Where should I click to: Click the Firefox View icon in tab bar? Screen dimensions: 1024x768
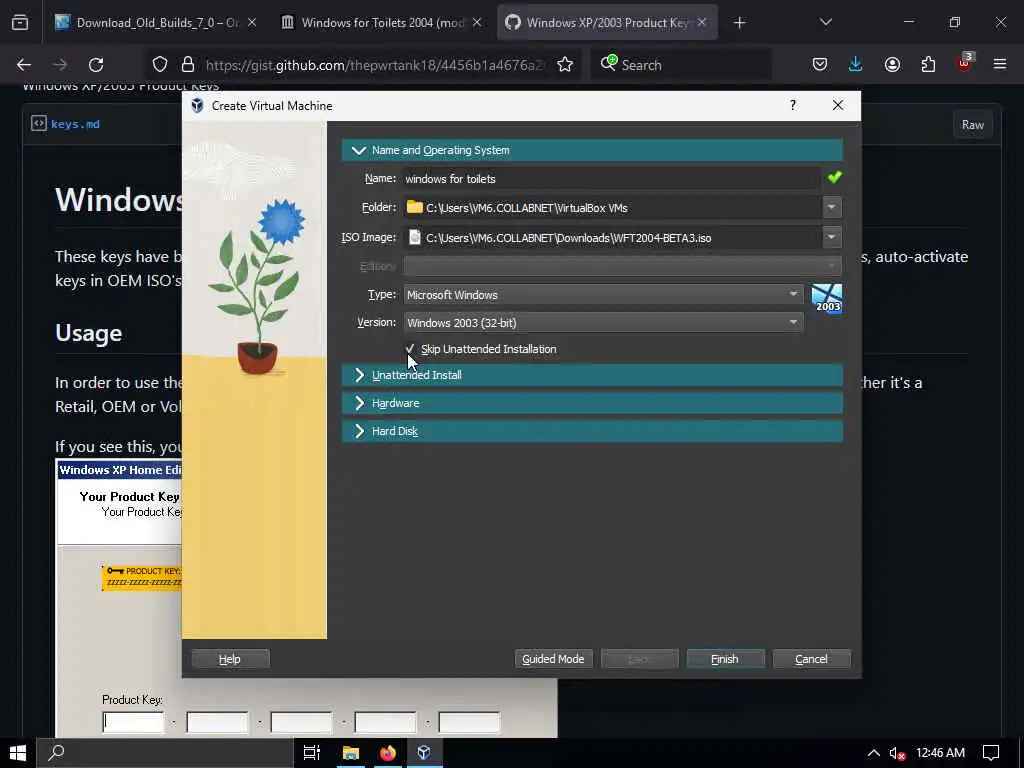coord(20,23)
